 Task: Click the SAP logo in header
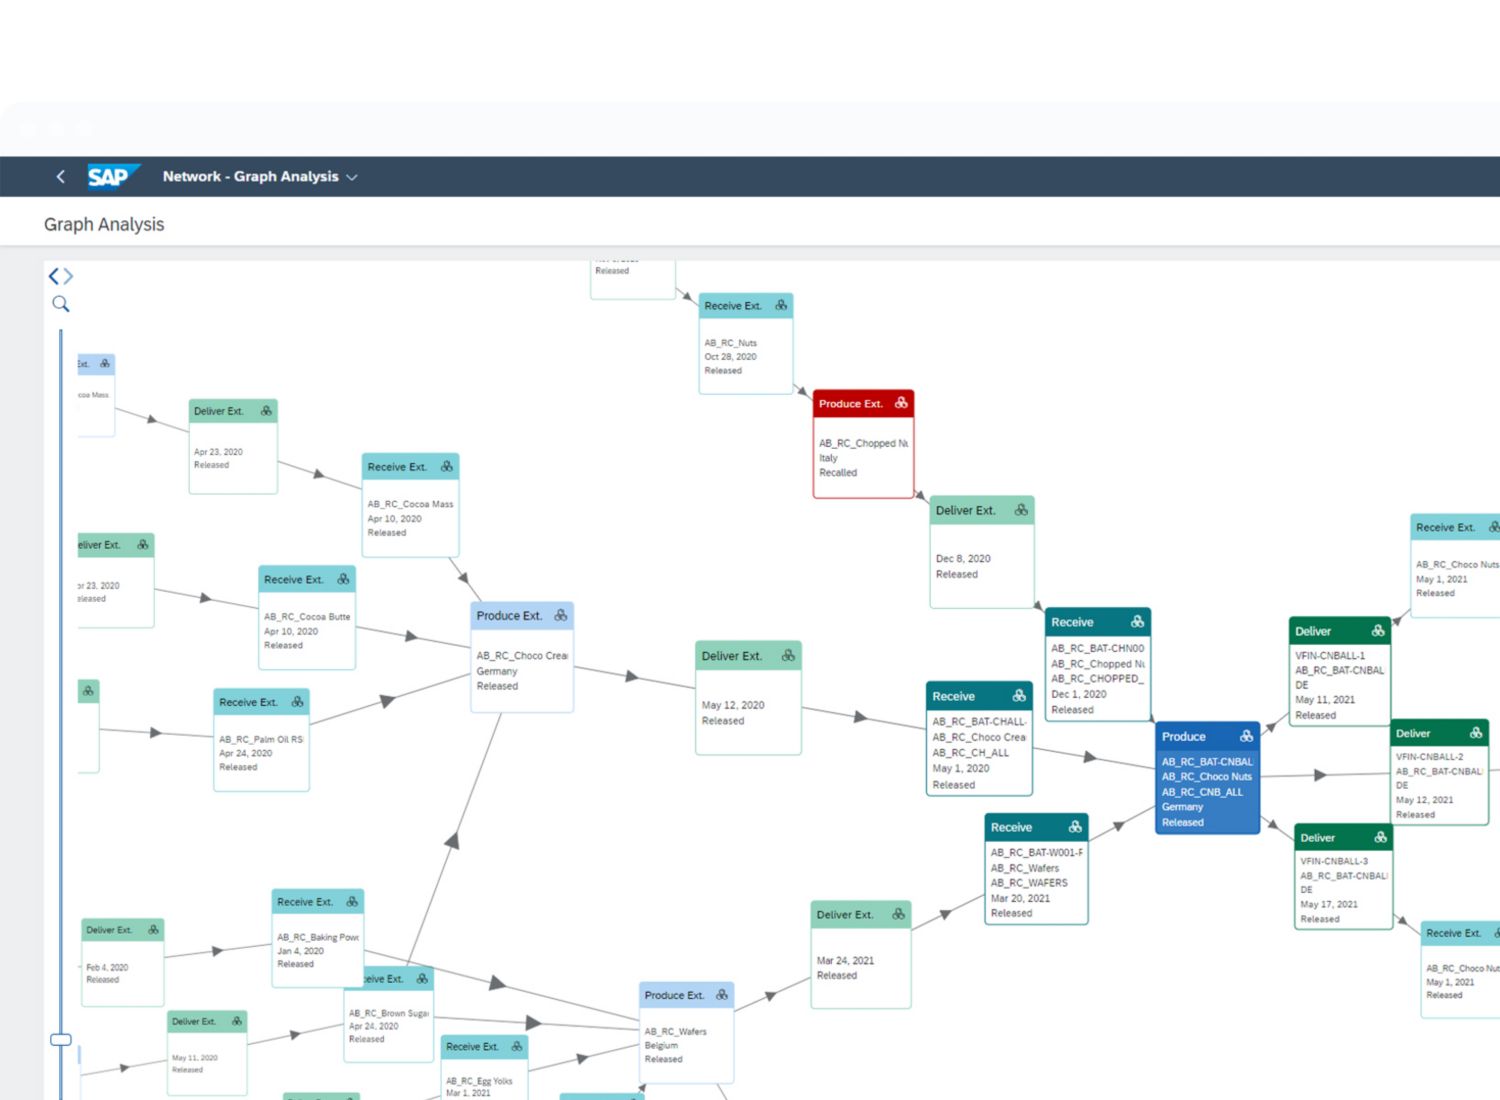[x=110, y=177]
